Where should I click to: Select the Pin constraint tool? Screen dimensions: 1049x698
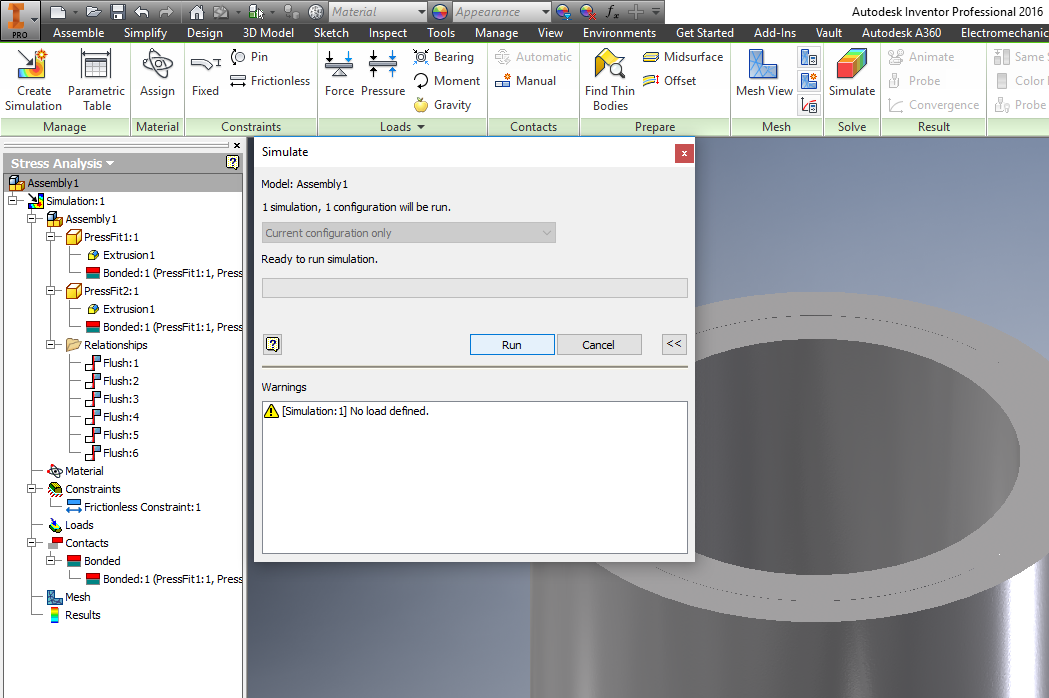(250, 57)
